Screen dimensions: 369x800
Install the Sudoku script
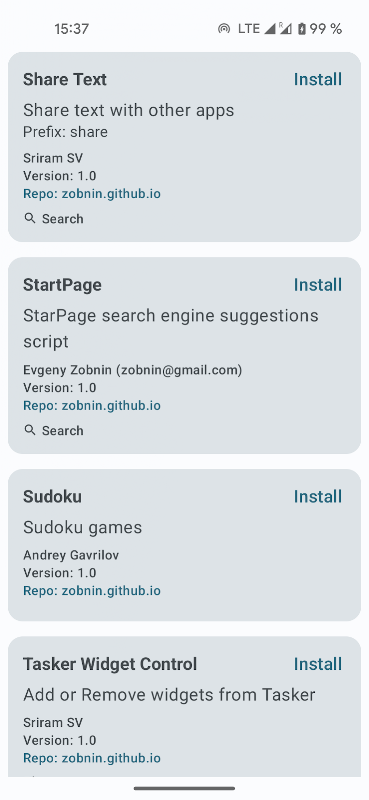(x=317, y=496)
